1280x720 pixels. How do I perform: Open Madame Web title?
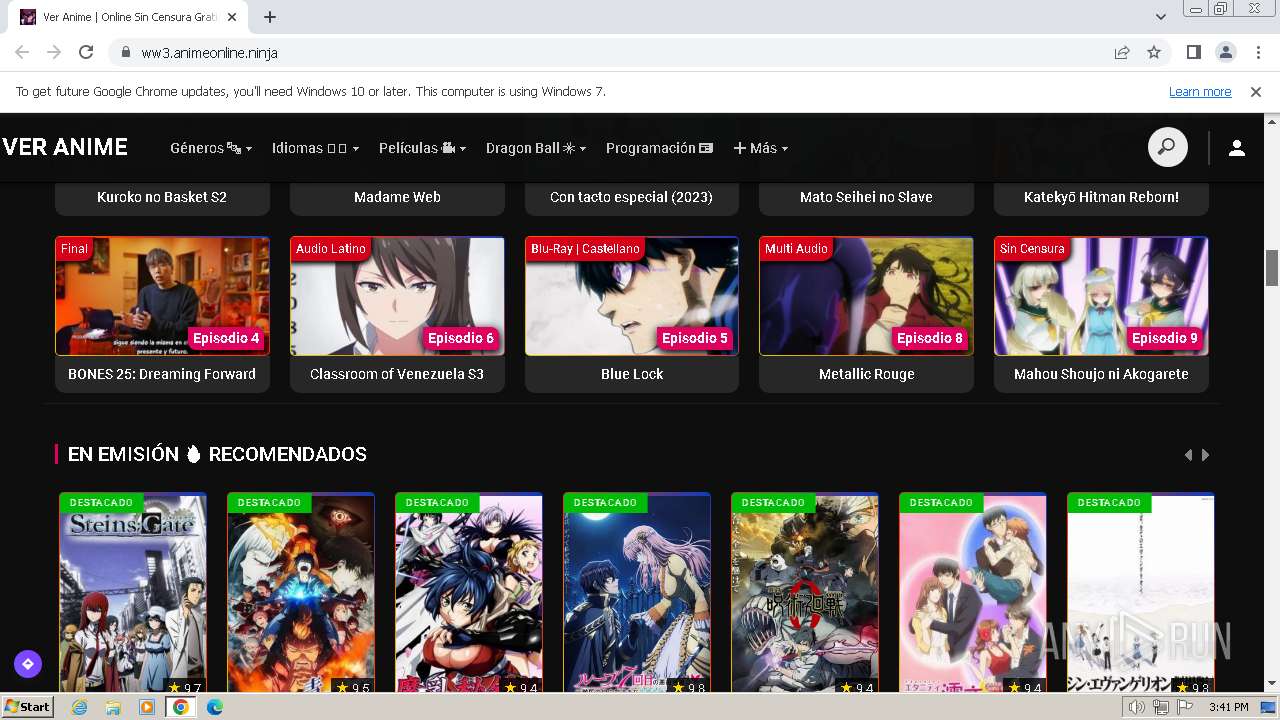coord(397,197)
